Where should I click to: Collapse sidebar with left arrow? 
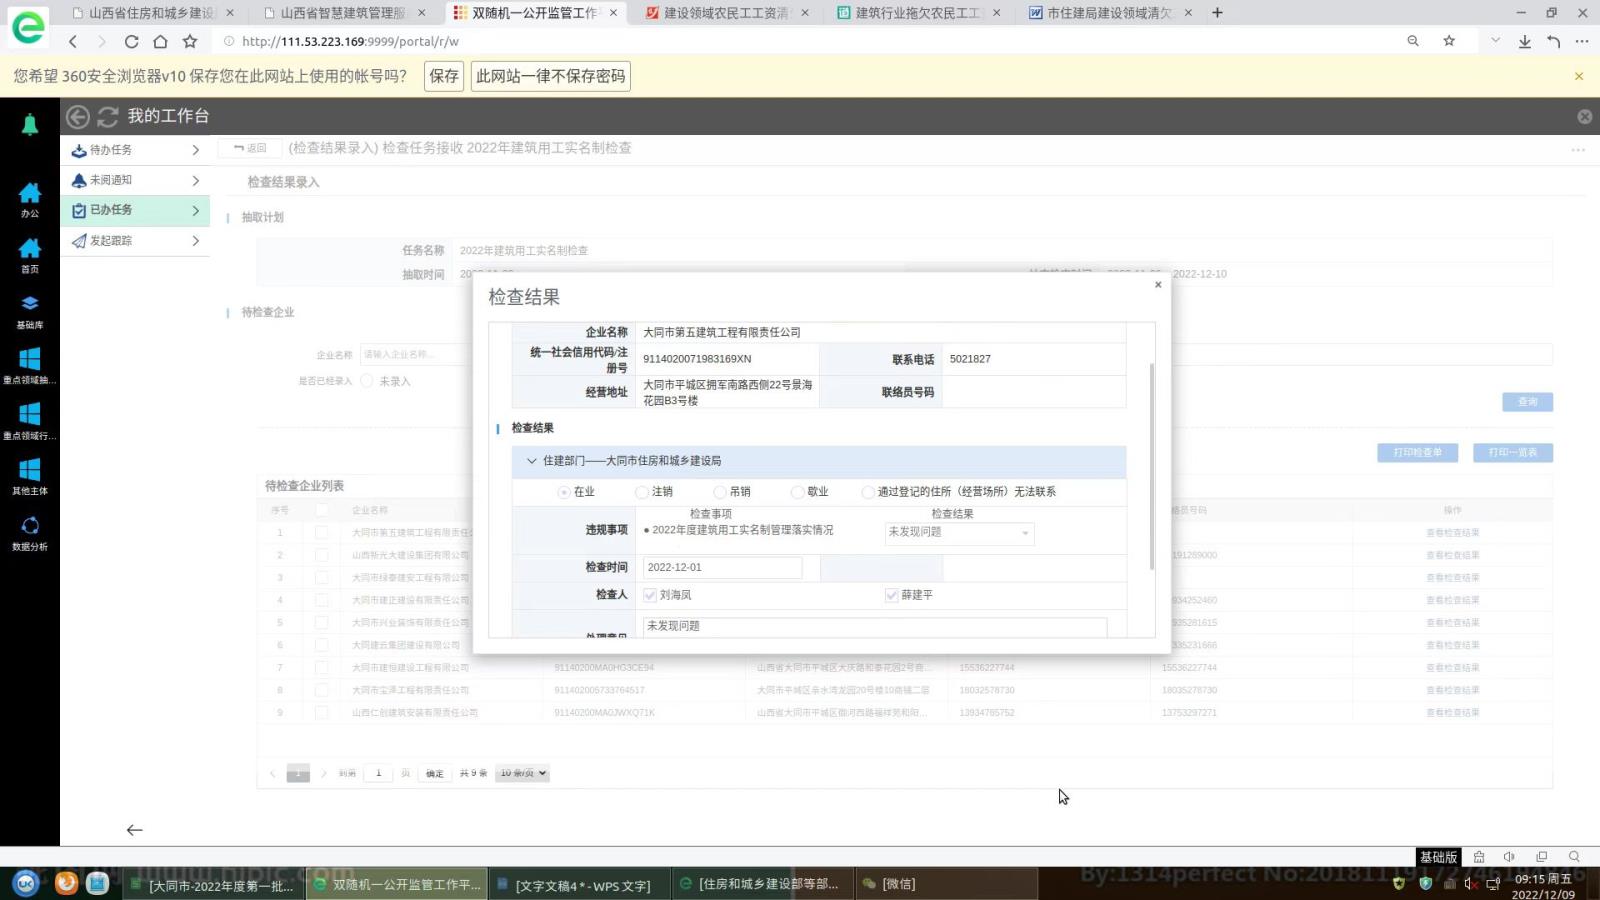(134, 830)
